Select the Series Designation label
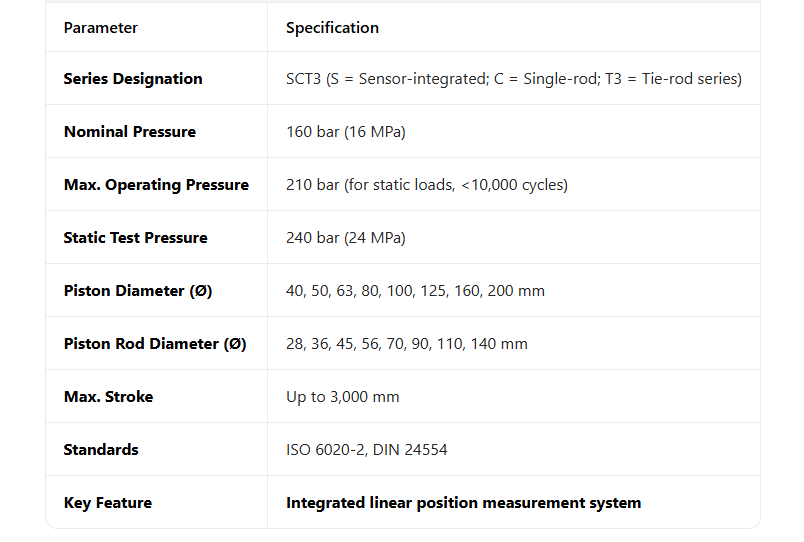This screenshot has height=542, width=804. click(133, 79)
